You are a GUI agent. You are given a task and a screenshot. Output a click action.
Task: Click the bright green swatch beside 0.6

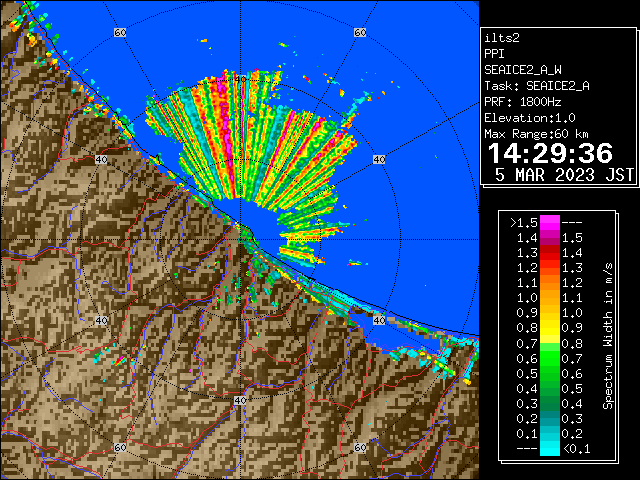pyautogui.click(x=550, y=358)
